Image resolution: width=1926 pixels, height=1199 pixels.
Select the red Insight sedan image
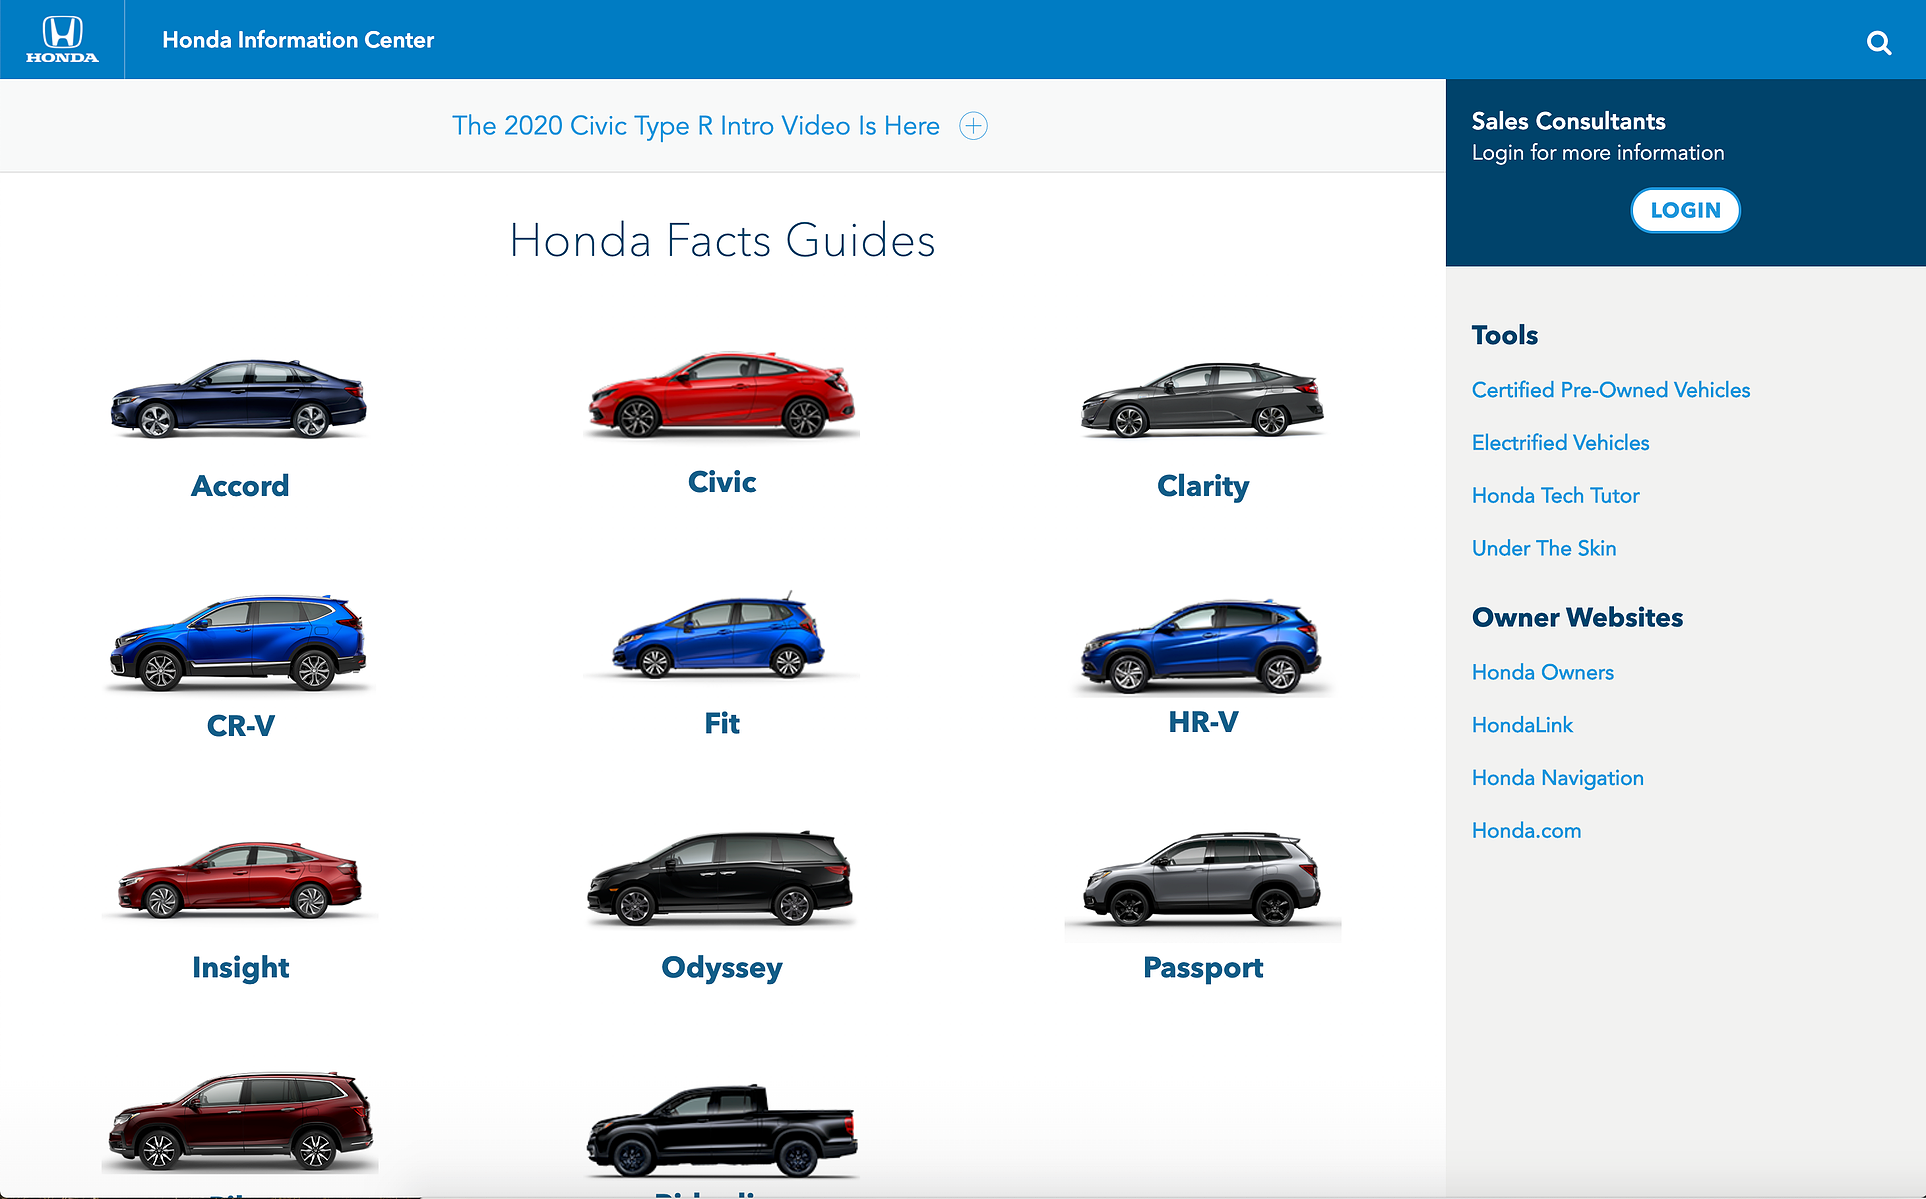click(240, 879)
